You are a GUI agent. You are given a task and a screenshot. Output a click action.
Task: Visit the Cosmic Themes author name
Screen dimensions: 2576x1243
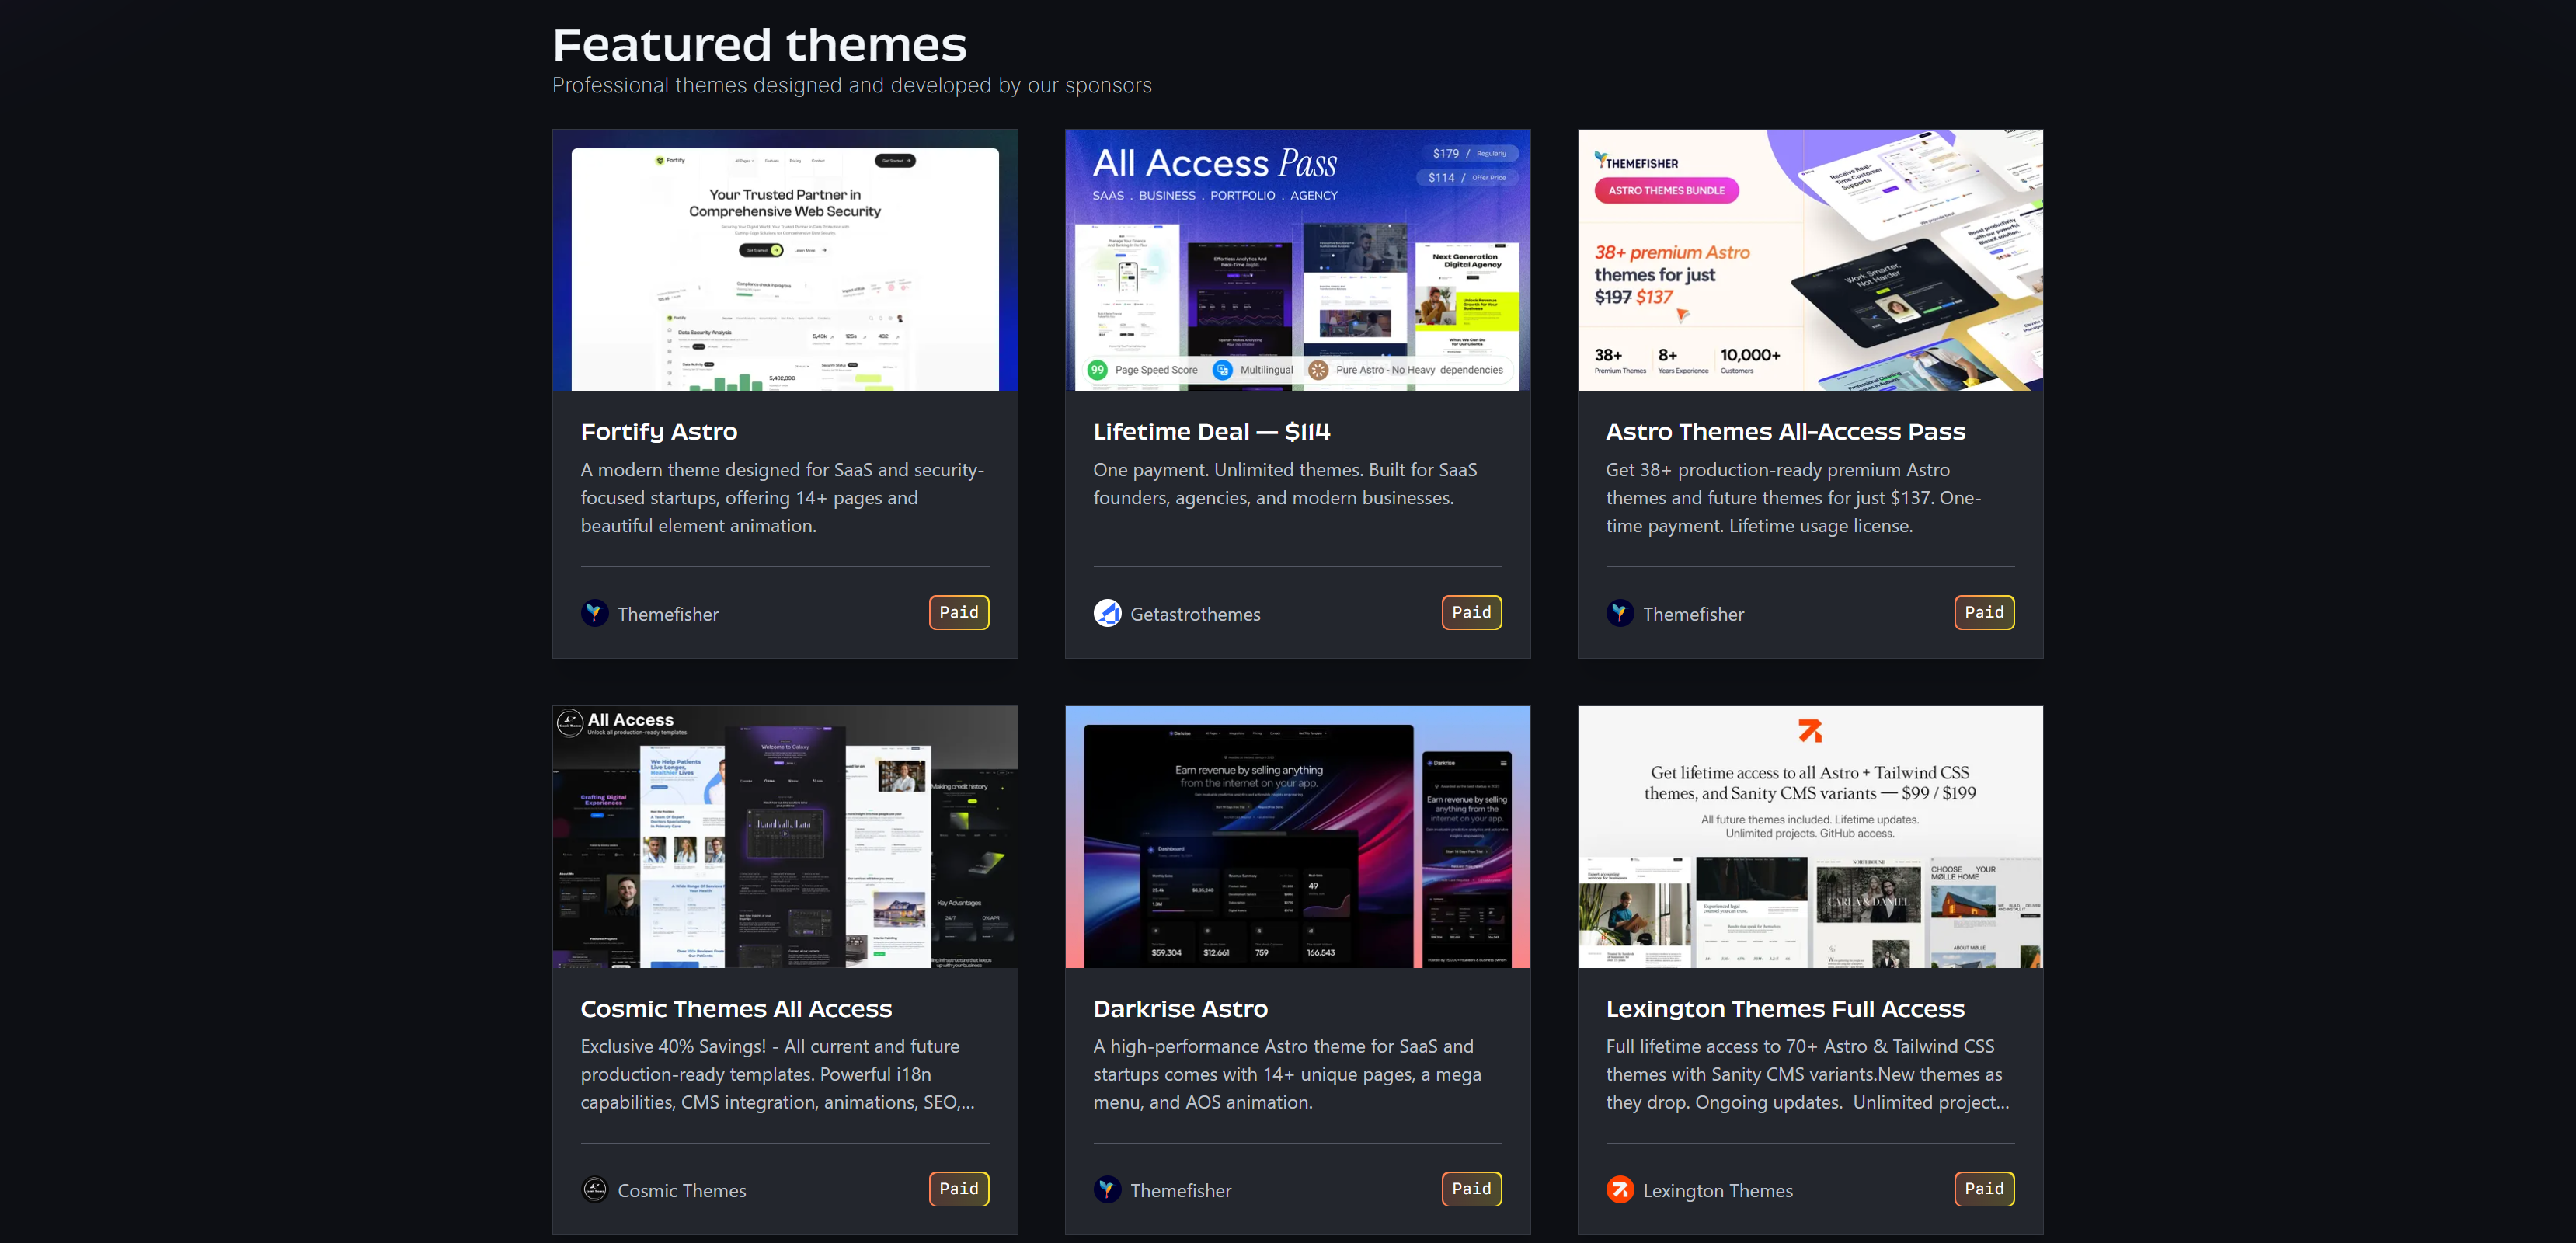tap(682, 1190)
